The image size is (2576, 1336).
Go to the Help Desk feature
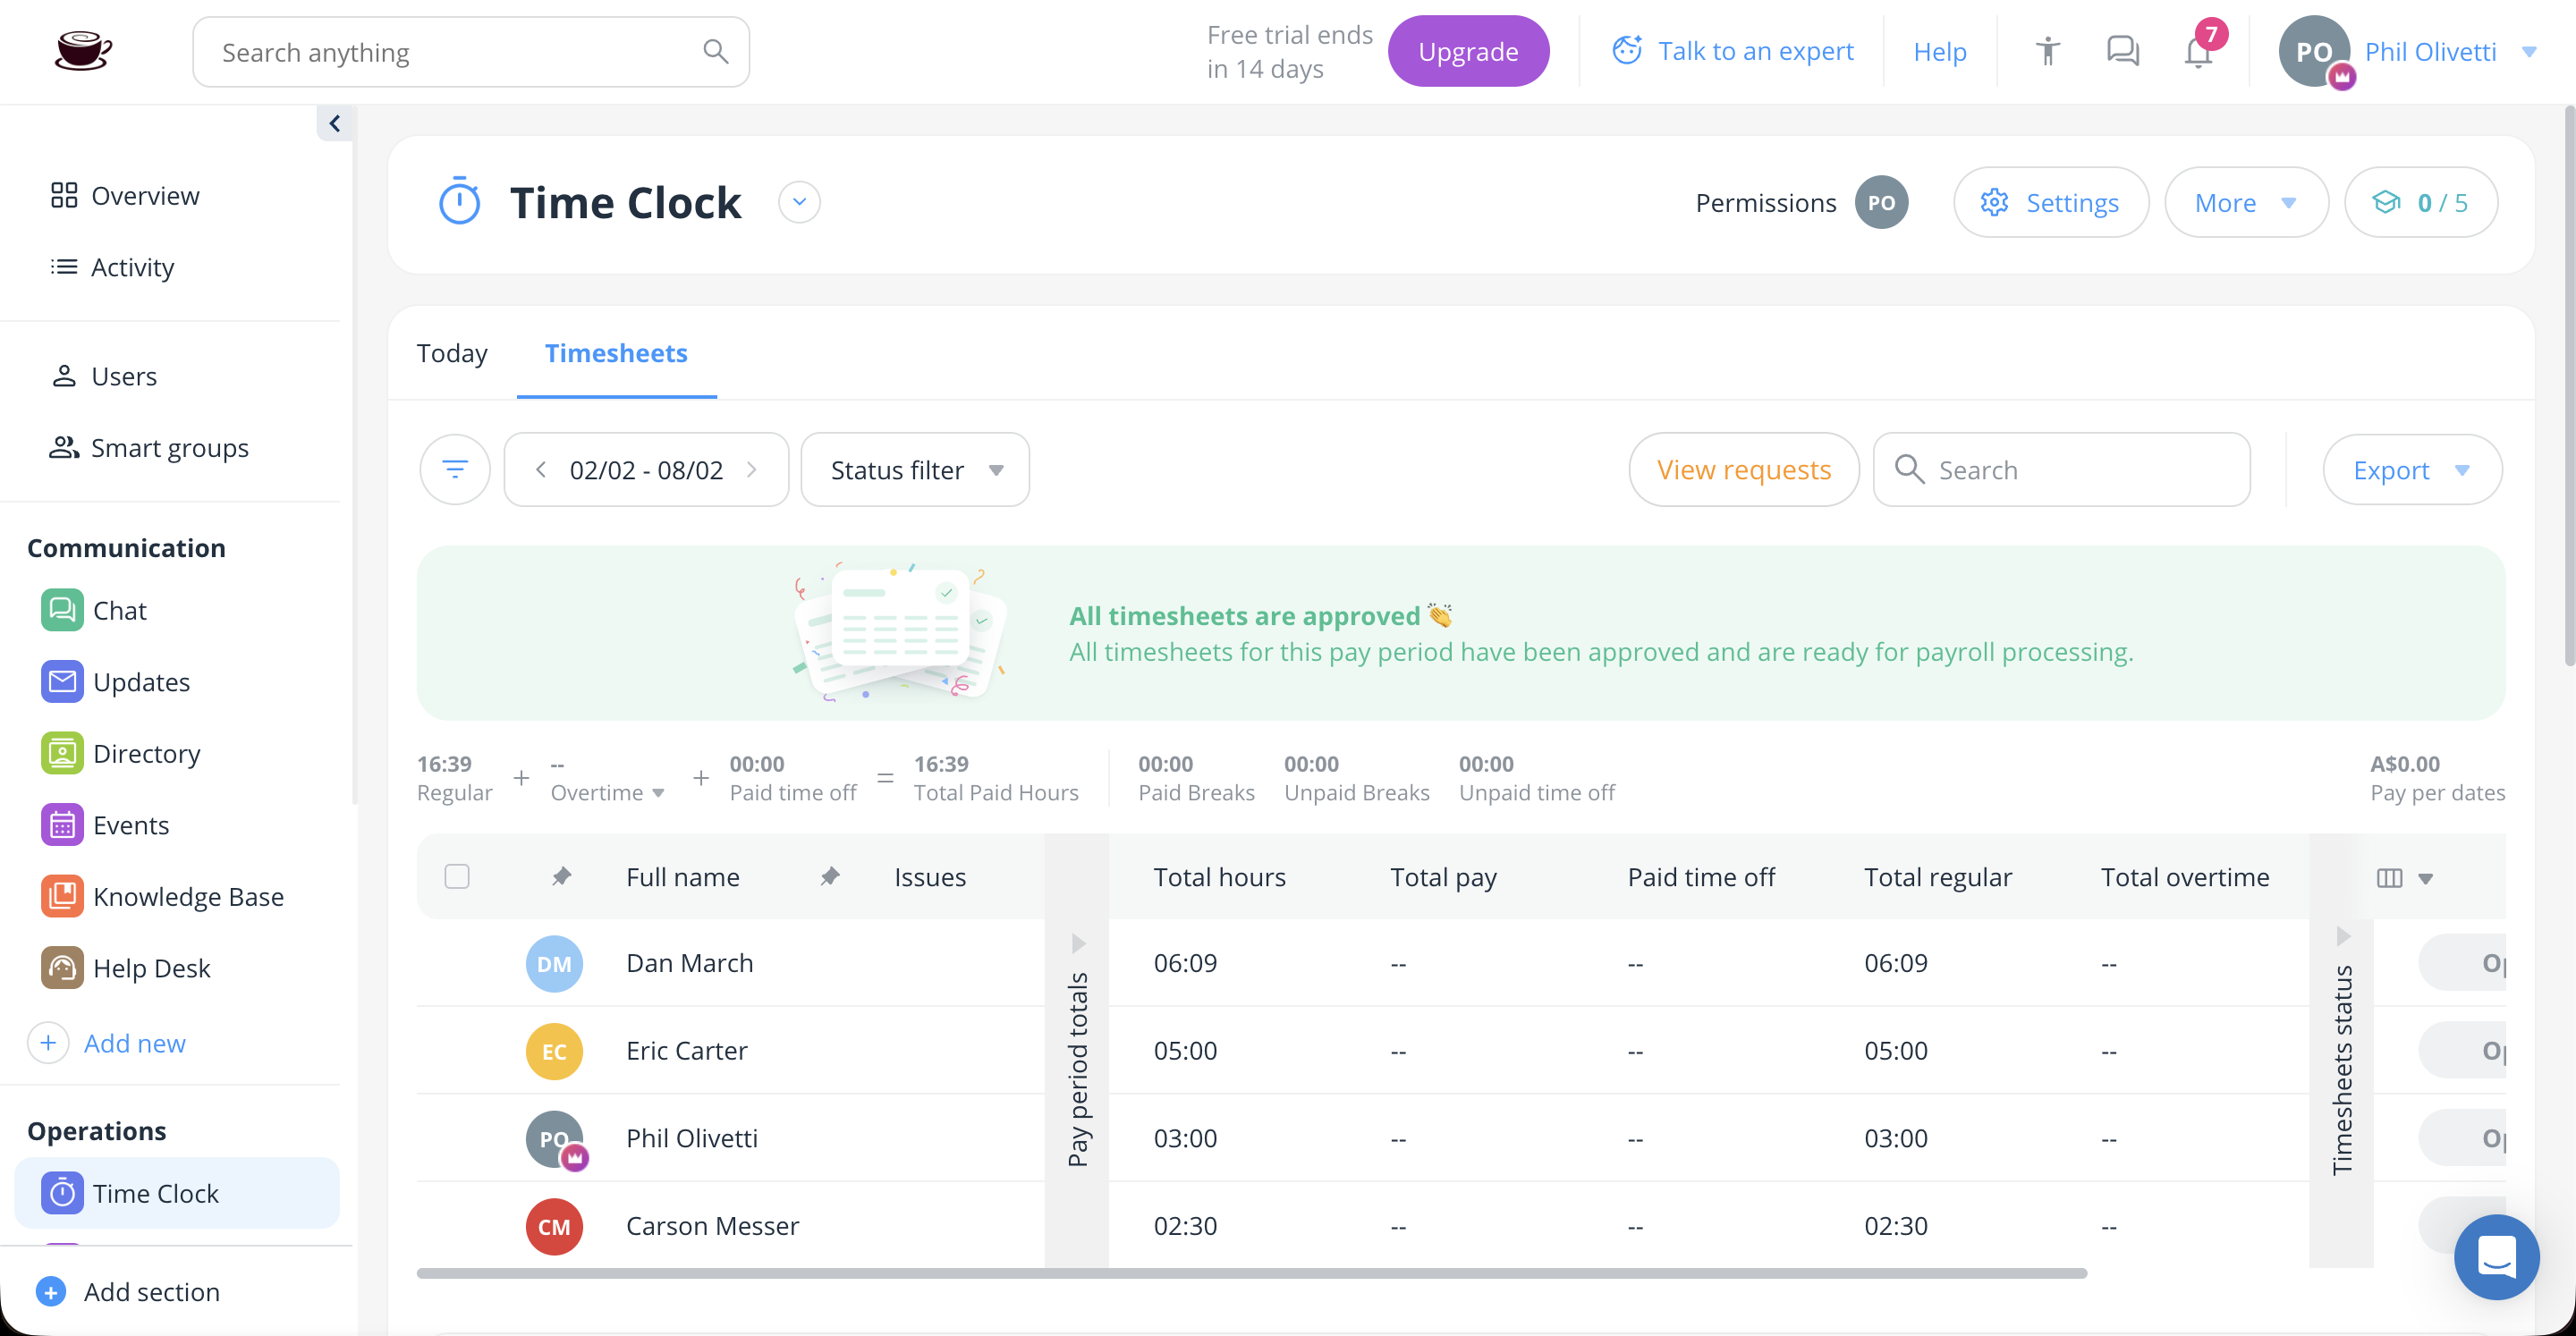coord(151,967)
